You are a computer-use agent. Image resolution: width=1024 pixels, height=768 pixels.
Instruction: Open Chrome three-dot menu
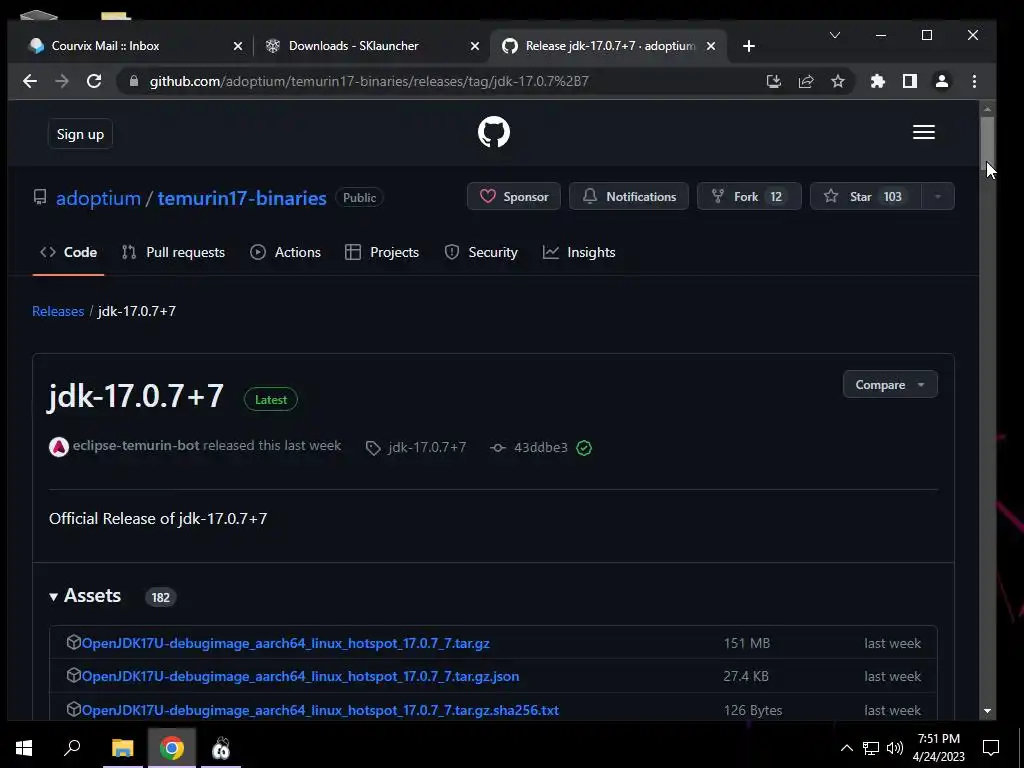click(x=974, y=81)
